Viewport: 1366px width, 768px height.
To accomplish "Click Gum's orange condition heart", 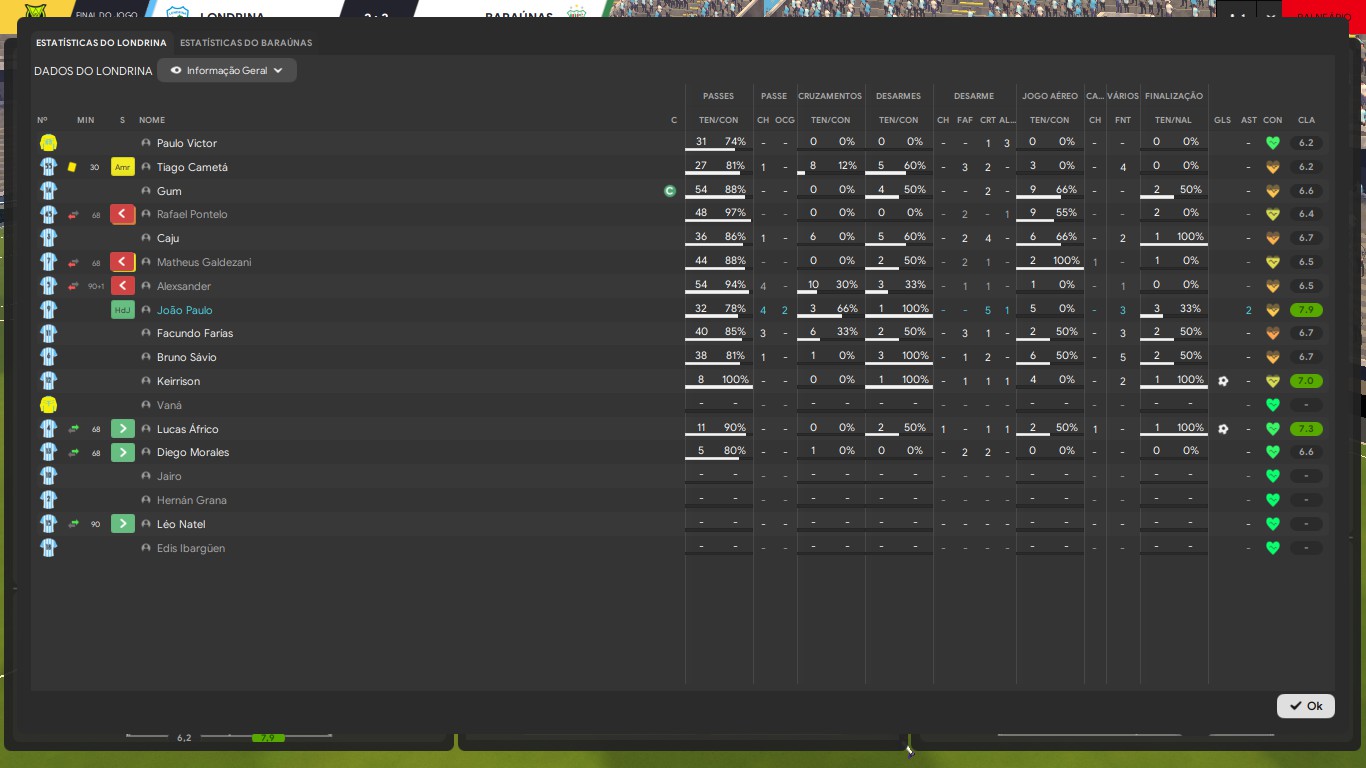I will [x=1273, y=191].
